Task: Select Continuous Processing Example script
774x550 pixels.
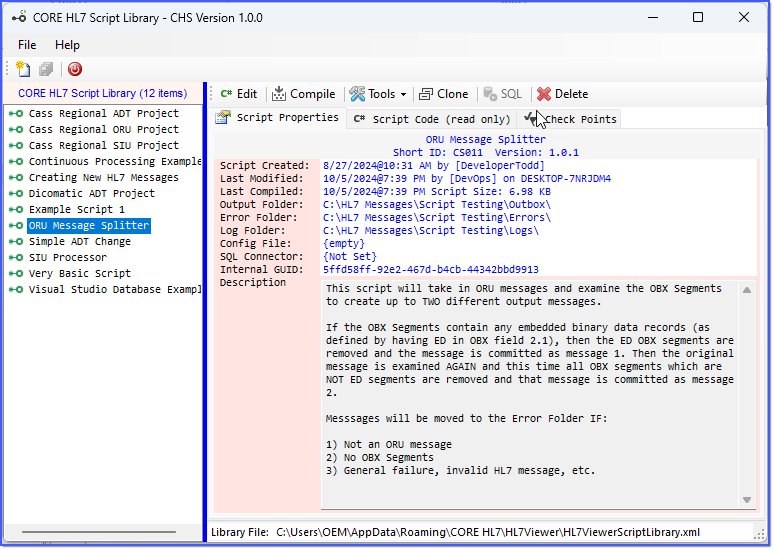Action: click(x=115, y=161)
